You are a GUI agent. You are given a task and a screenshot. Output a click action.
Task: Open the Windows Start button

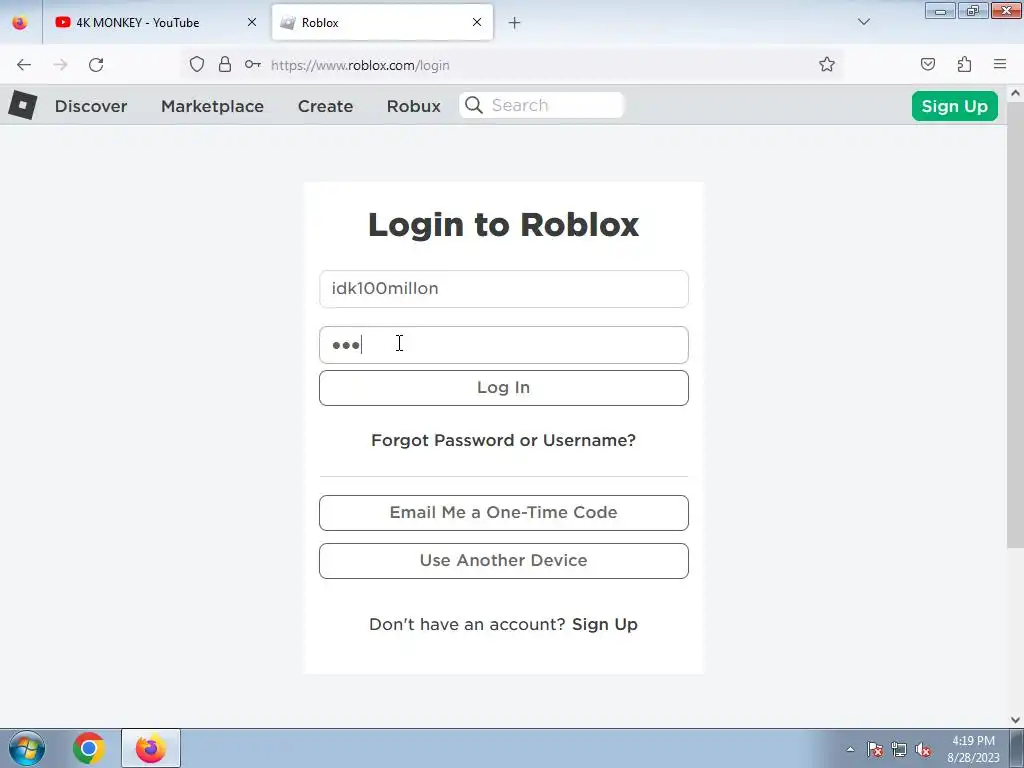[x=27, y=748]
